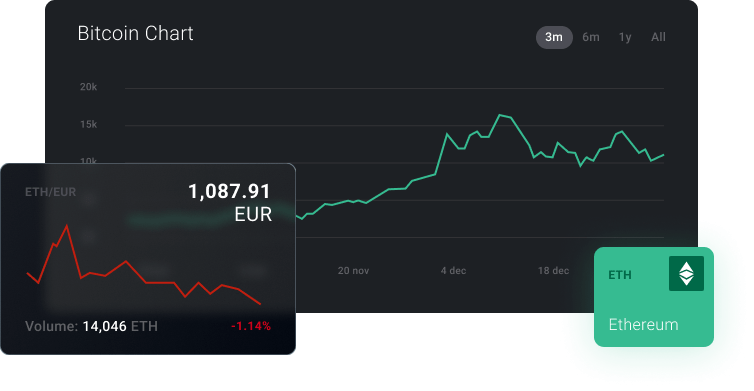The height and width of the screenshot is (391, 754).
Task: Click the 20k axis label
Action: point(88,87)
